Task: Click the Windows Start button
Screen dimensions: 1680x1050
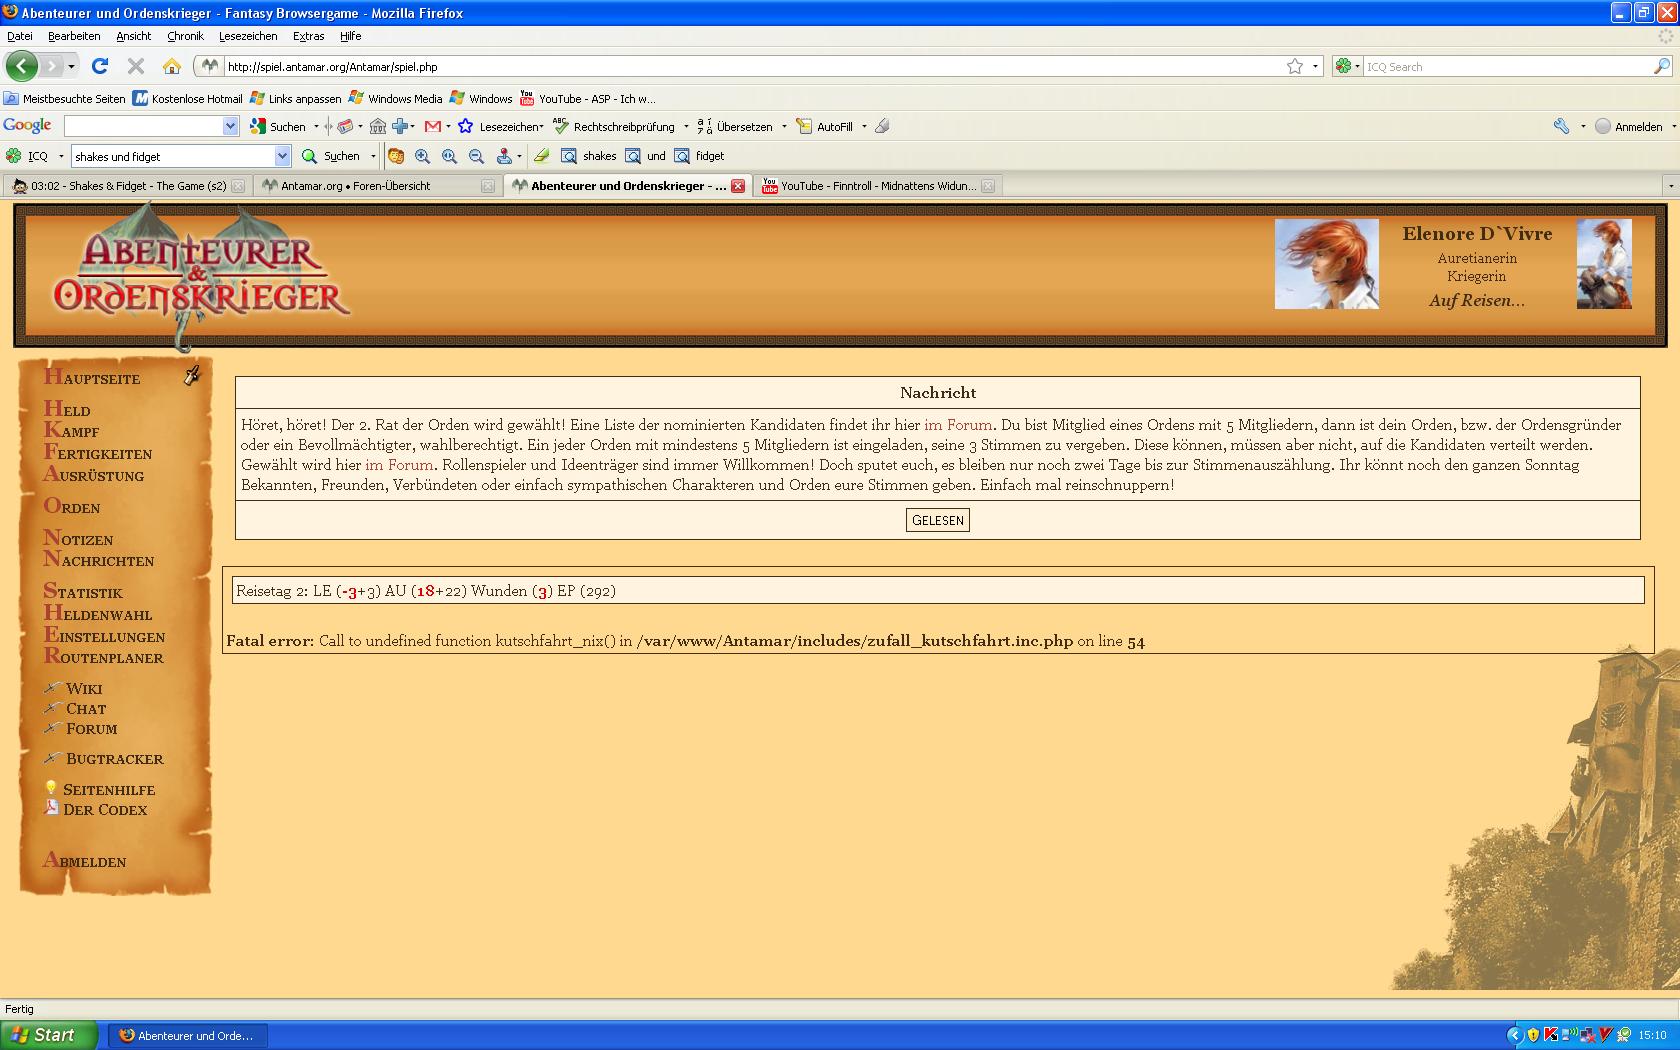Action: click(x=49, y=1035)
